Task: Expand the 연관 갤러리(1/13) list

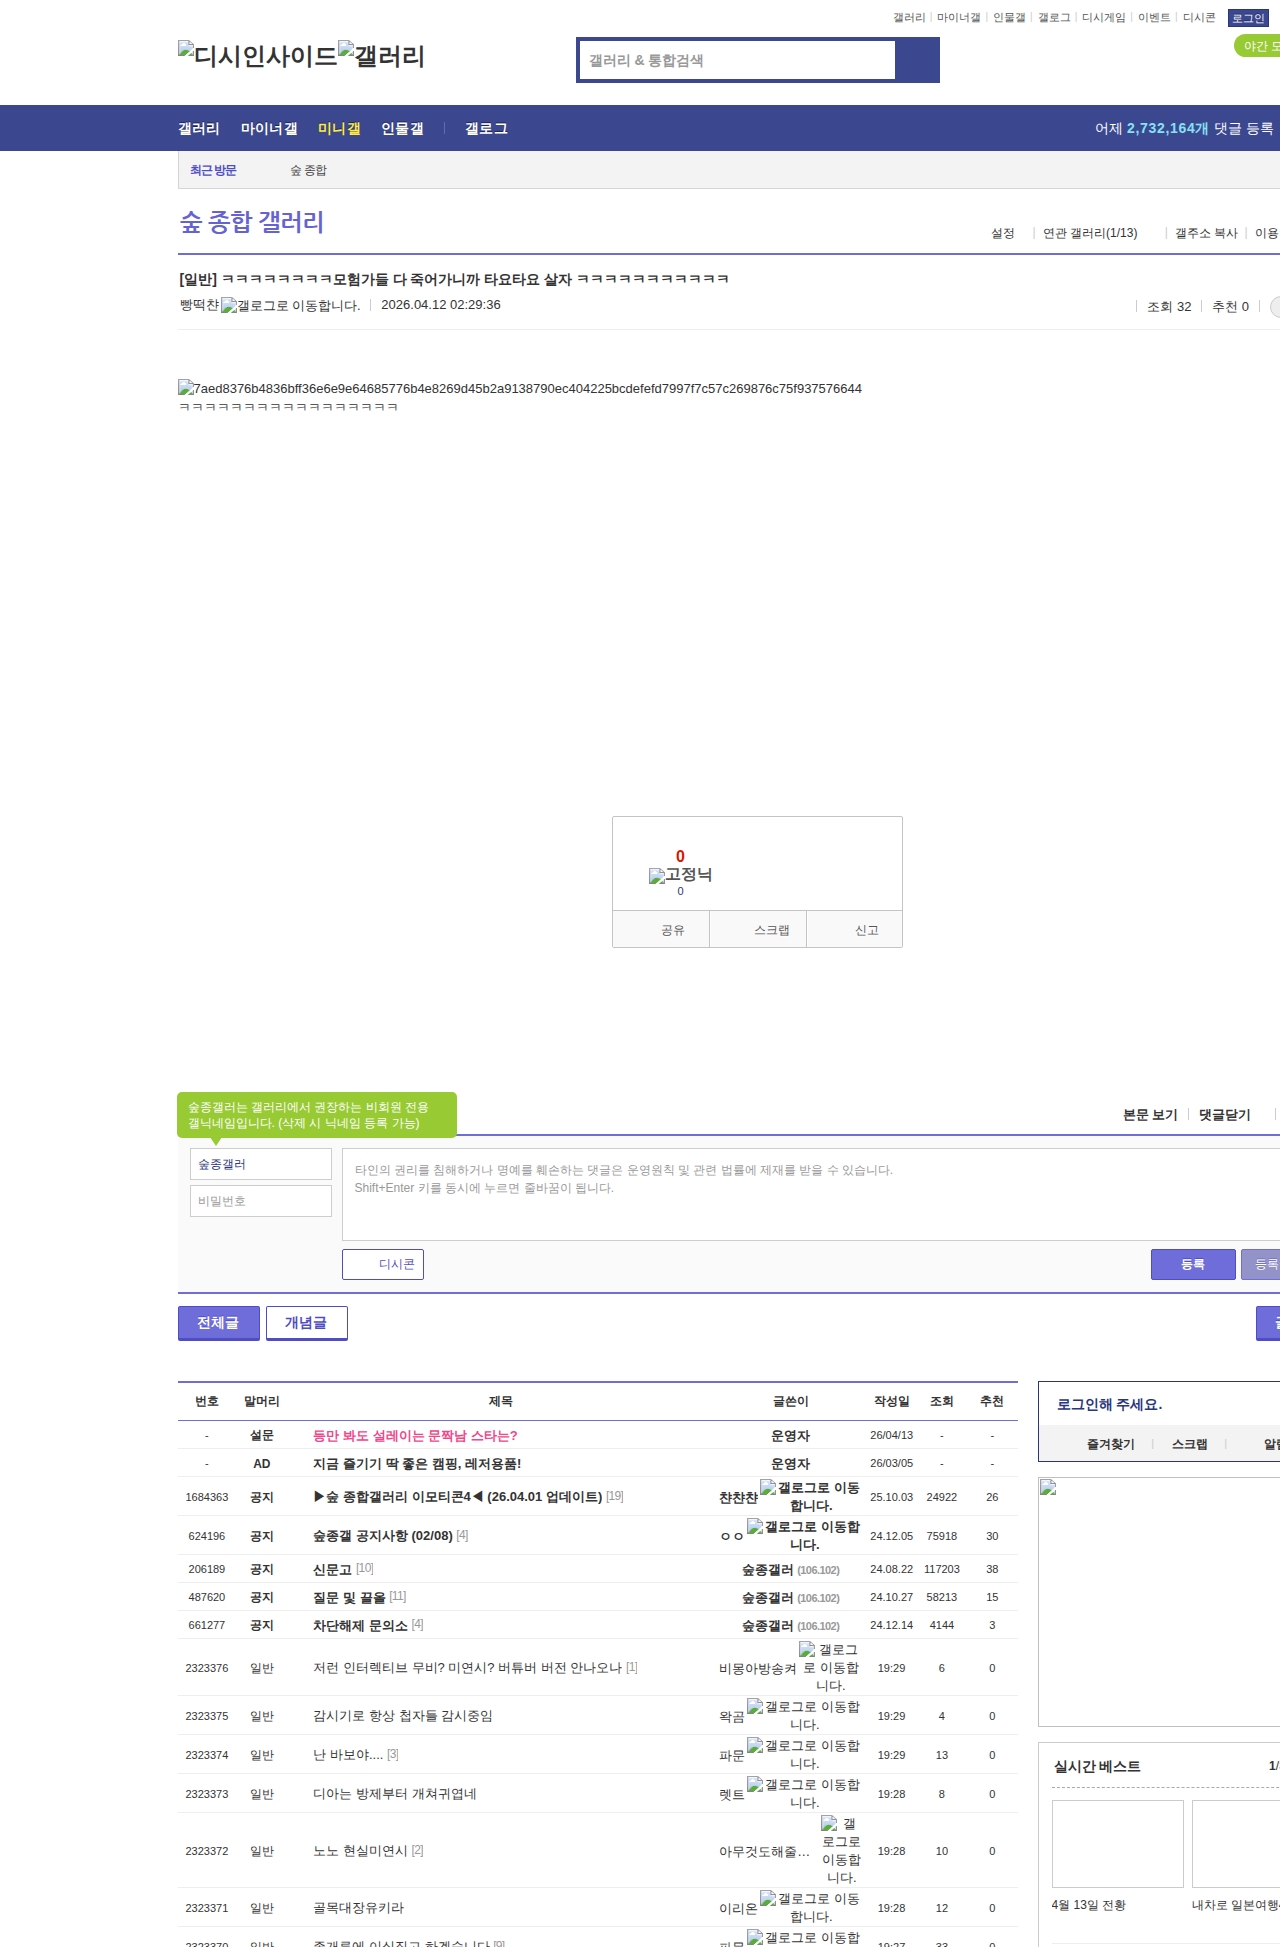Action: (1090, 233)
